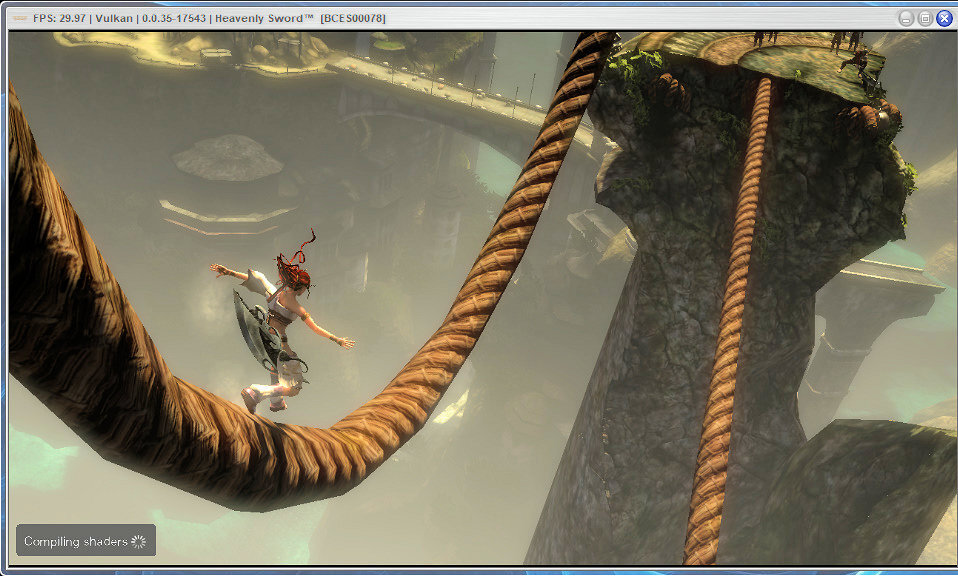Click the 0.0.36-17543 version number in the title
This screenshot has width=958, height=576.
point(174,18)
